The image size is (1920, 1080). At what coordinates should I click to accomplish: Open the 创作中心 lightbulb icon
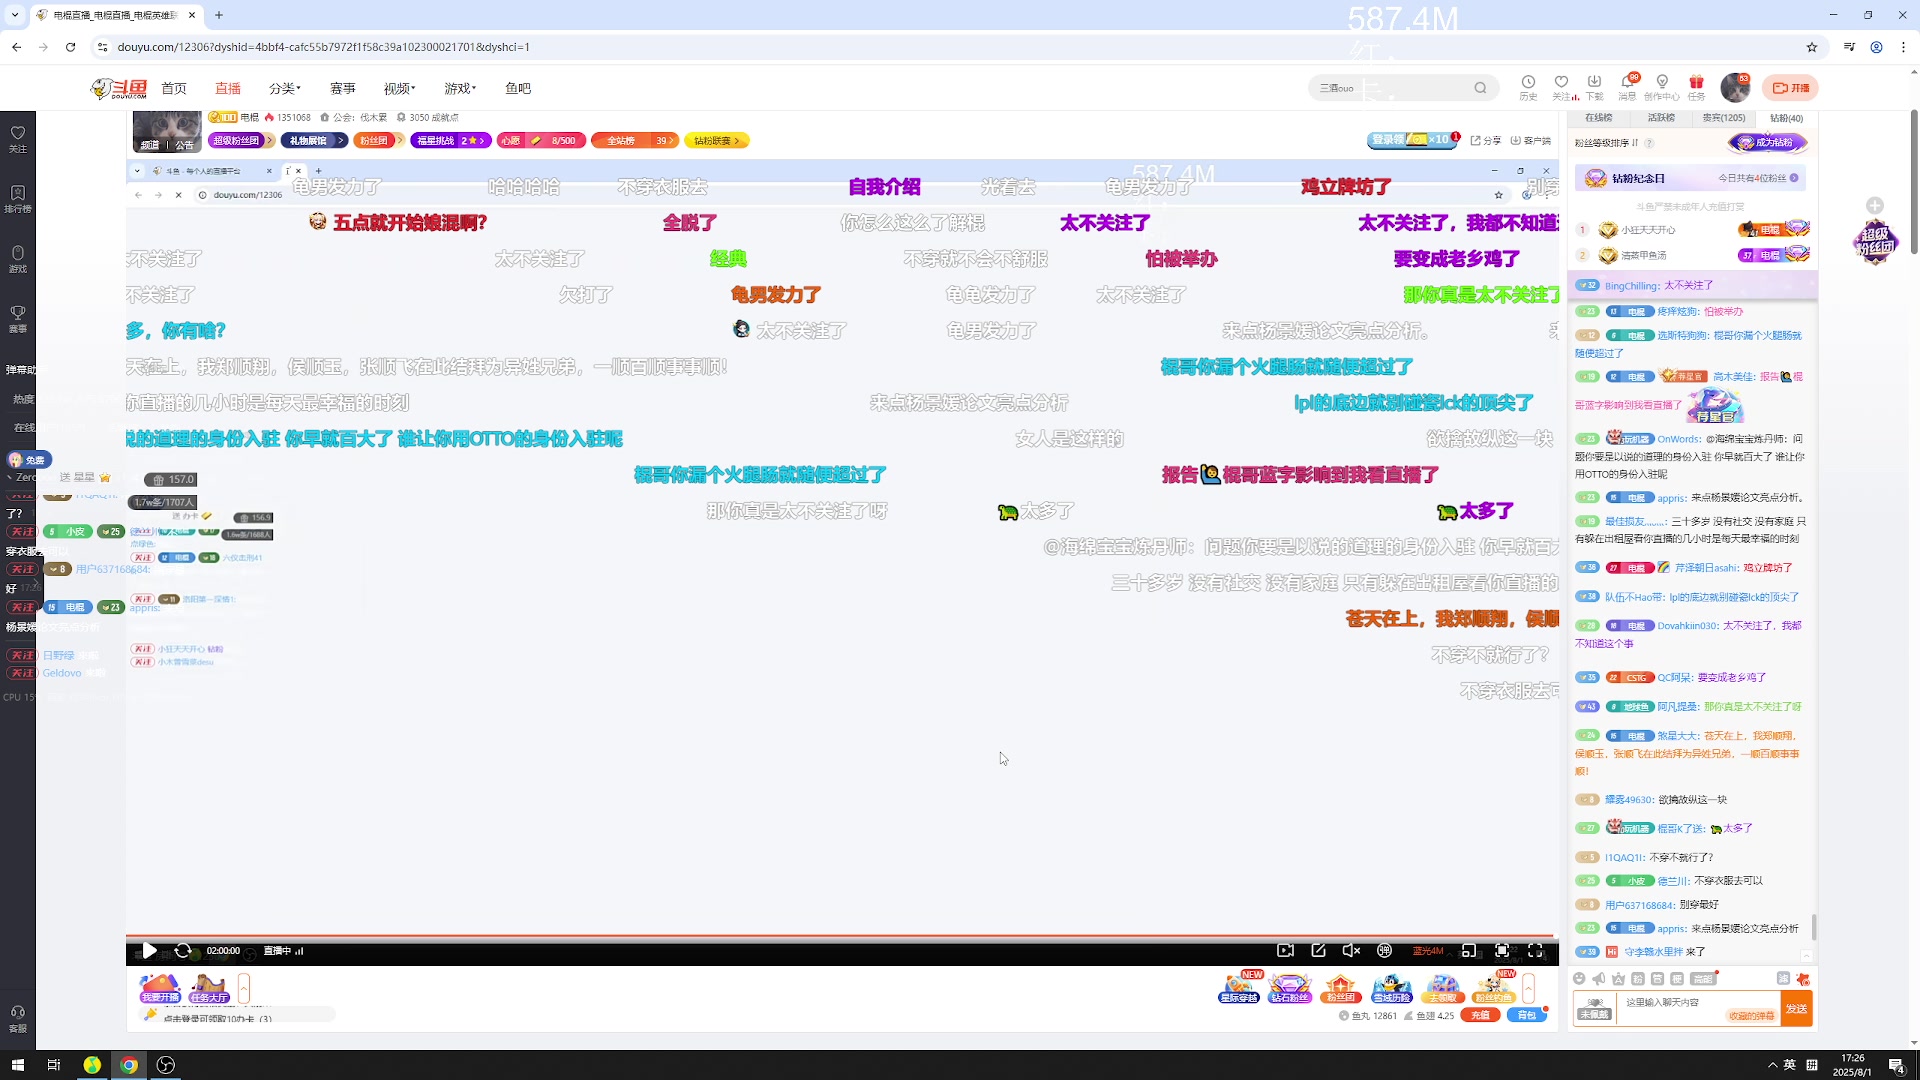point(1662,87)
